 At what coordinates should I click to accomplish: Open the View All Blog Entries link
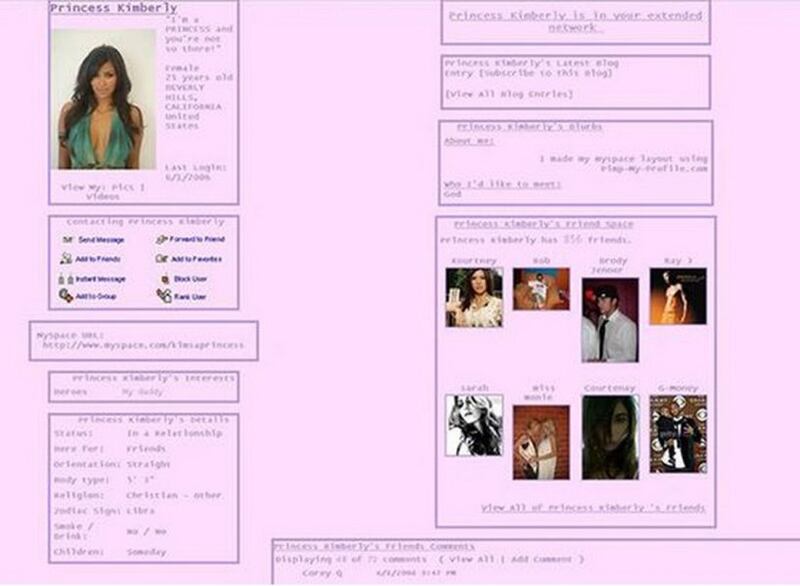[509, 93]
